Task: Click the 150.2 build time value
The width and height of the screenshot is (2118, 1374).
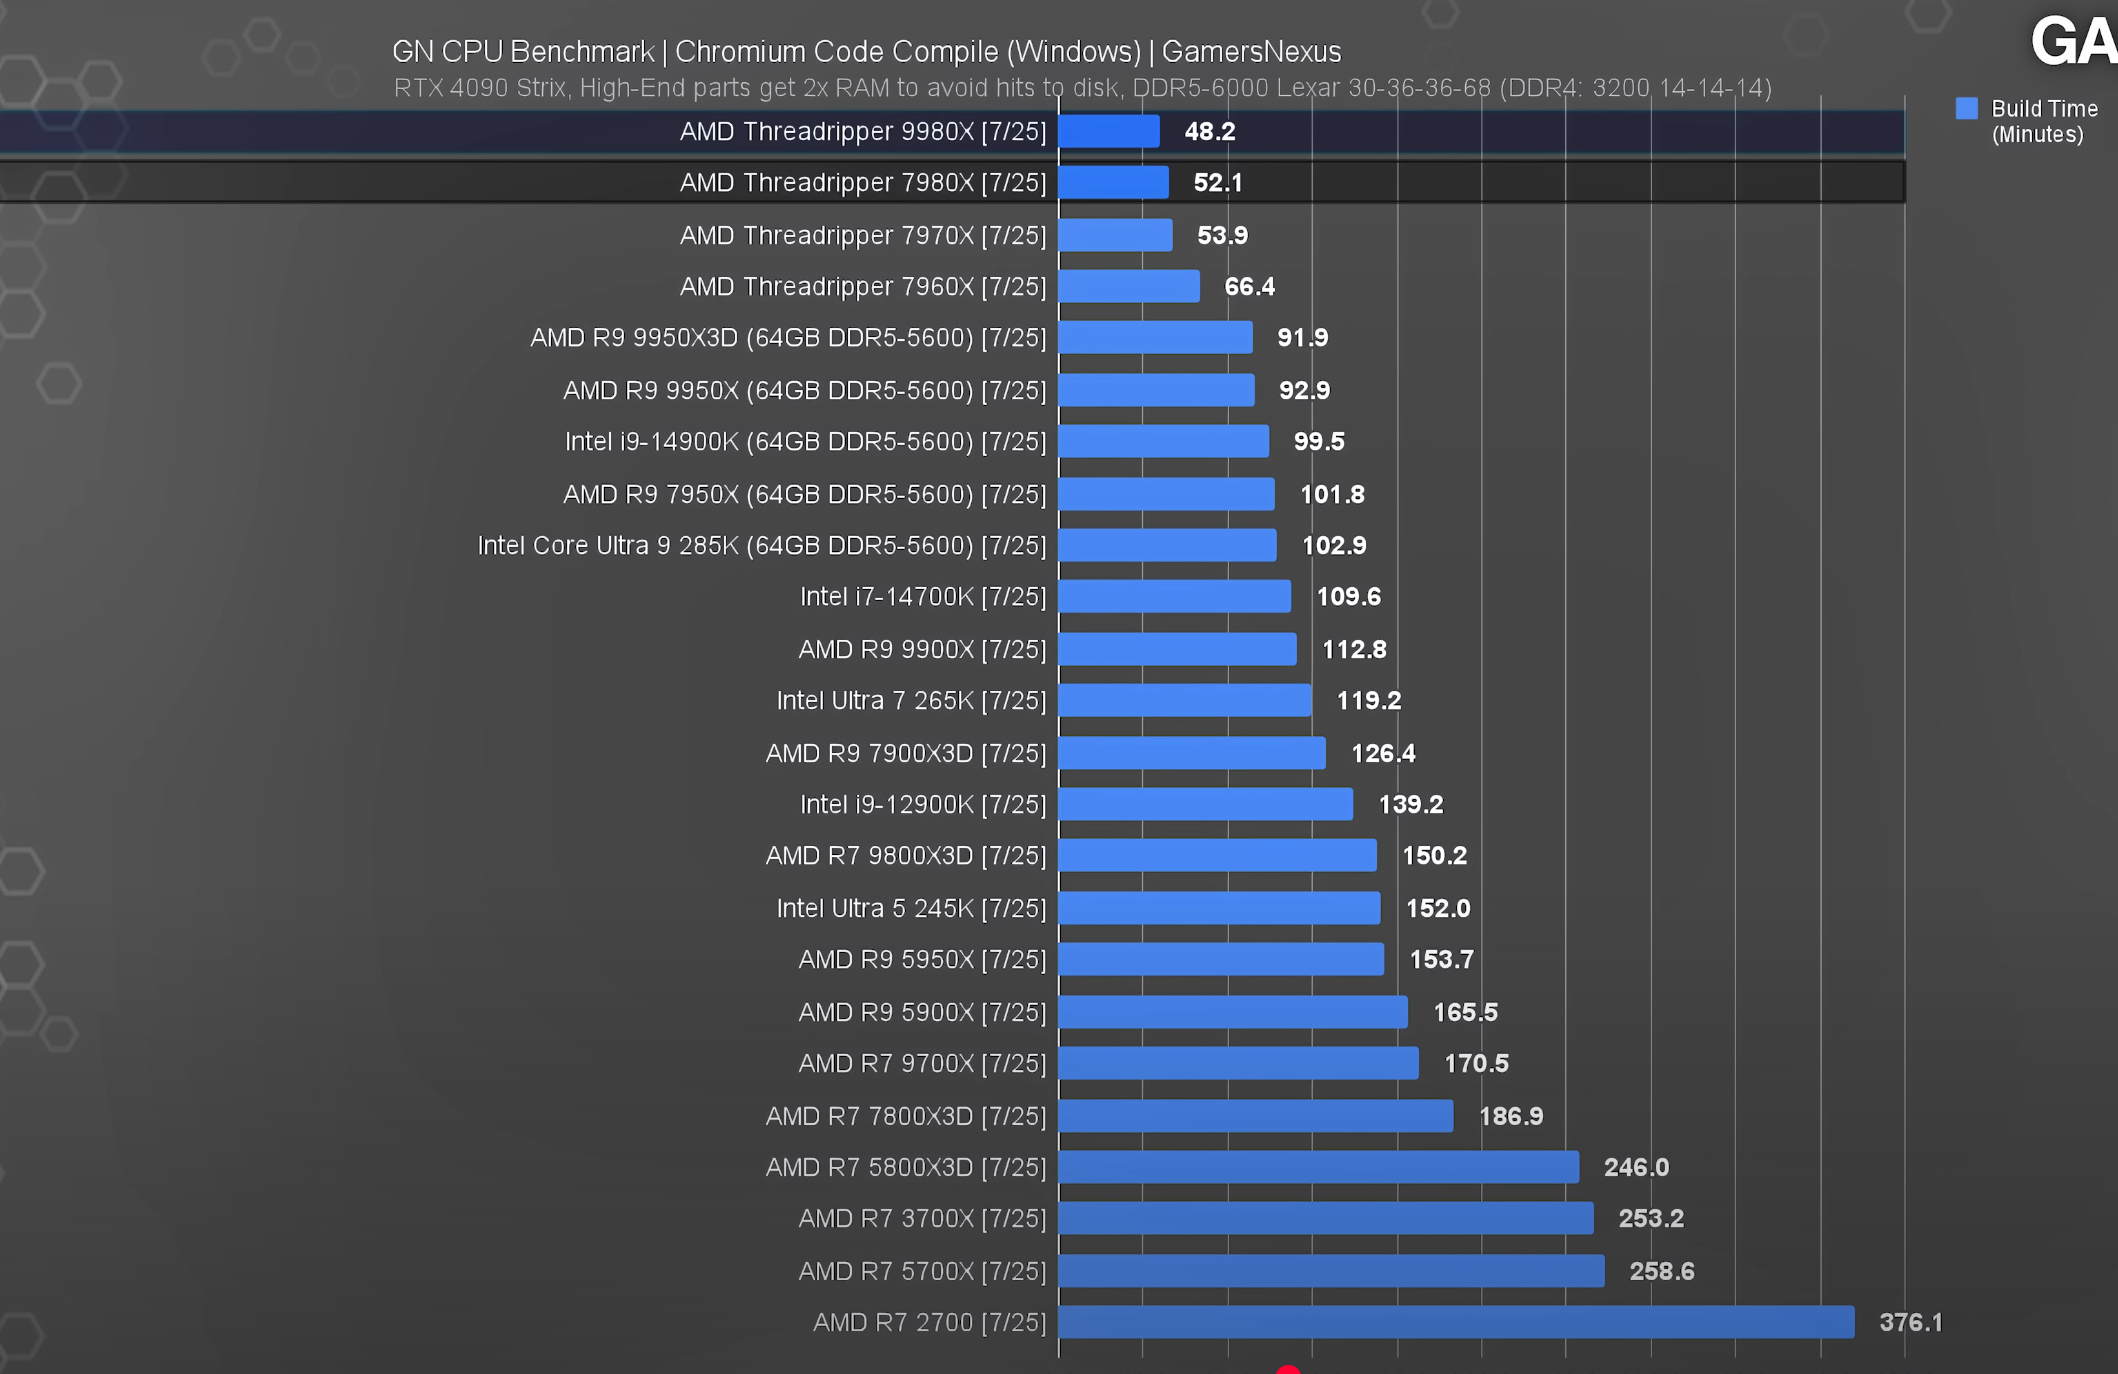Action: coord(1434,855)
